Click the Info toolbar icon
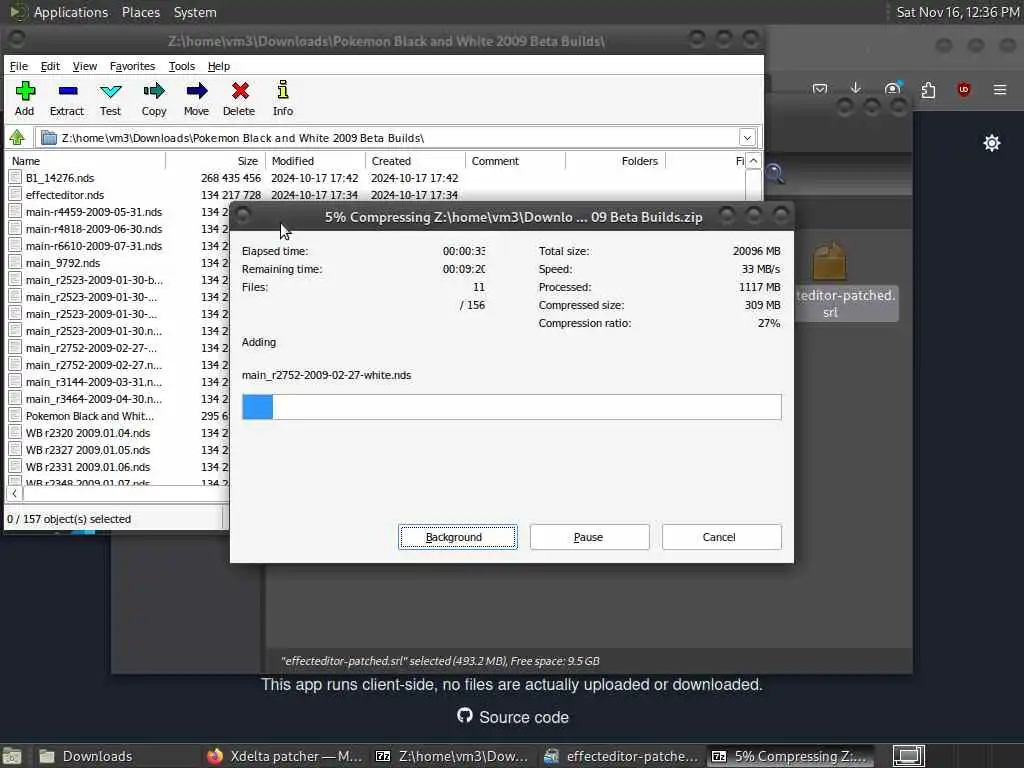Screen dimensions: 1024x768 click(x=283, y=99)
